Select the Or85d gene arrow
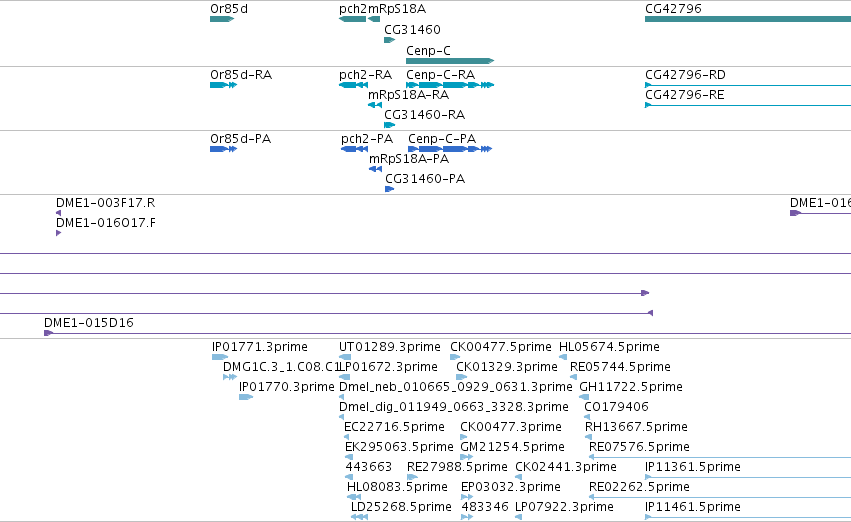The height and width of the screenshot is (522, 851). pyautogui.click(x=222, y=19)
